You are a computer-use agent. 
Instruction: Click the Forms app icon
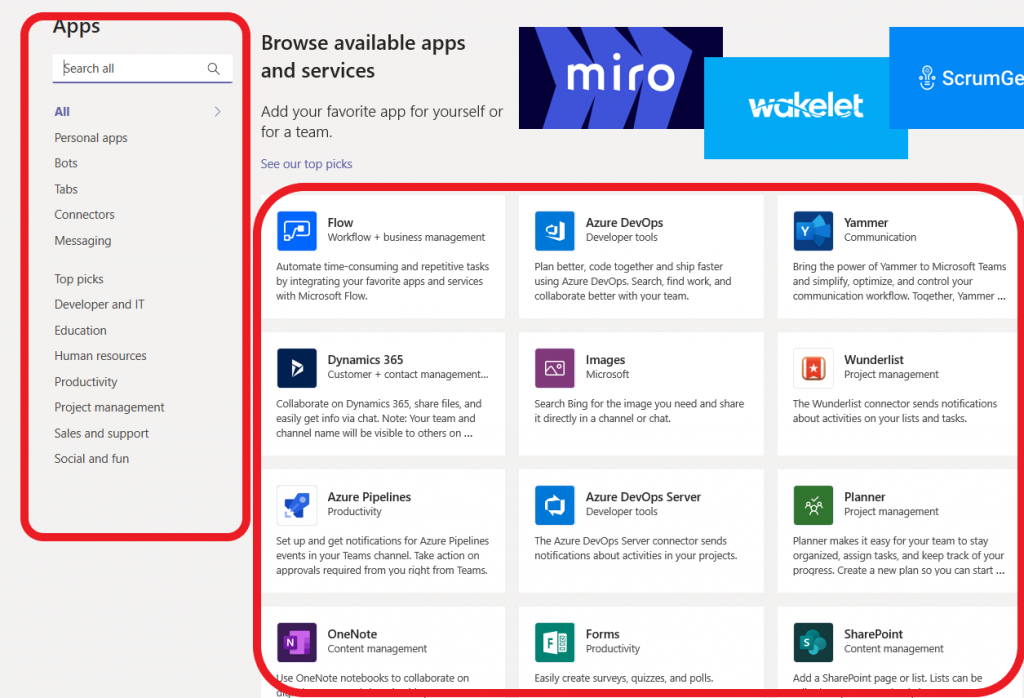[553, 643]
